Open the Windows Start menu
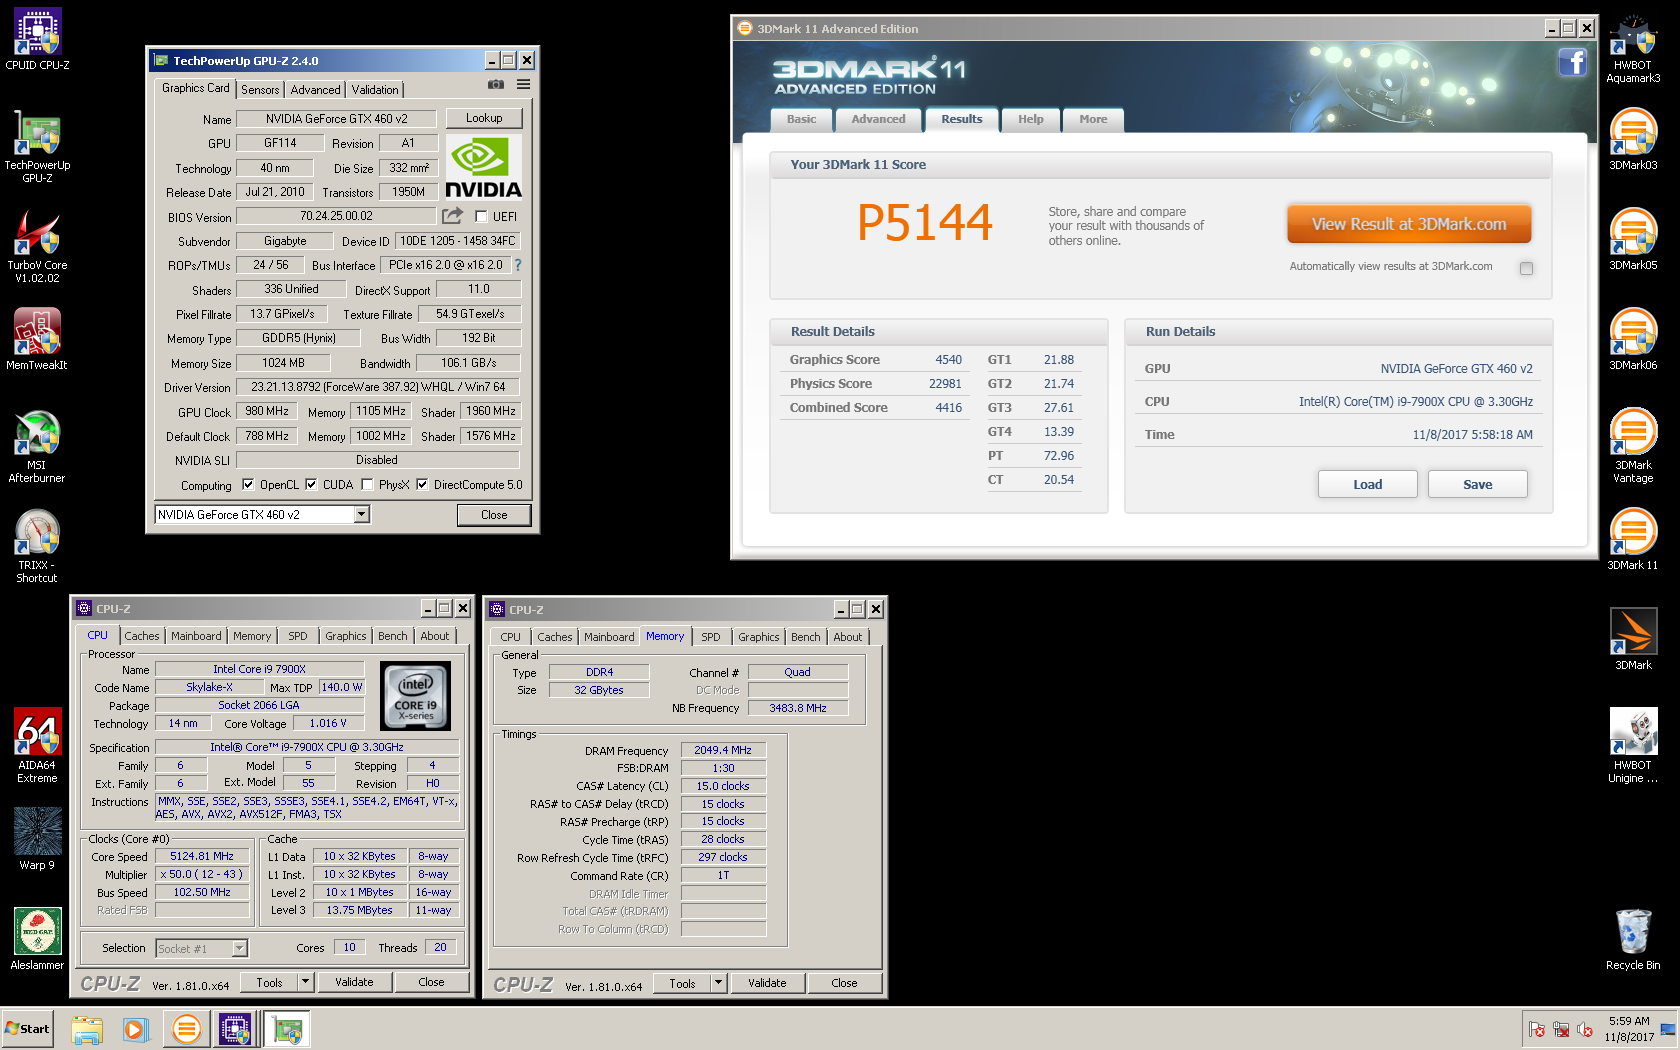 click(x=27, y=1029)
